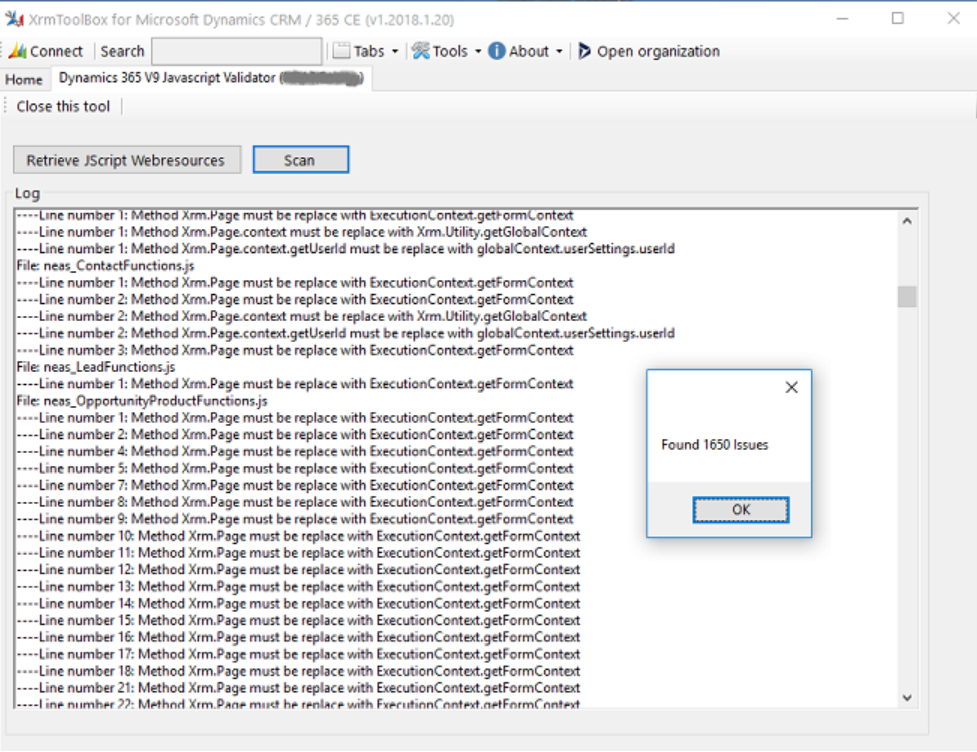Screen dimensions: 977x752
Task: Click the Open organization icon
Action: point(585,51)
